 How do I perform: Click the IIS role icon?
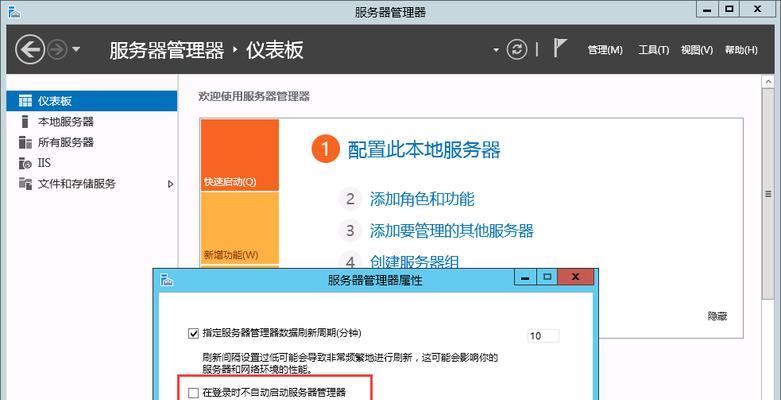(x=25, y=163)
